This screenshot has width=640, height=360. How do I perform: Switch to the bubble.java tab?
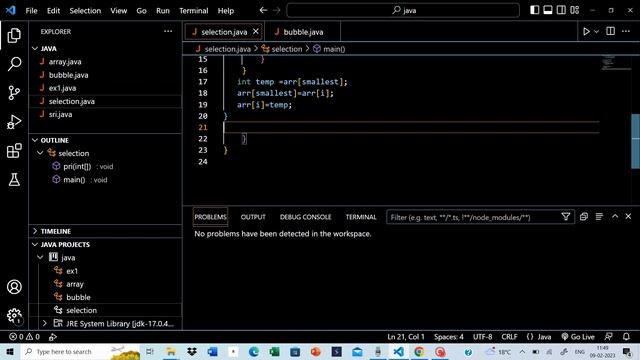pos(302,32)
